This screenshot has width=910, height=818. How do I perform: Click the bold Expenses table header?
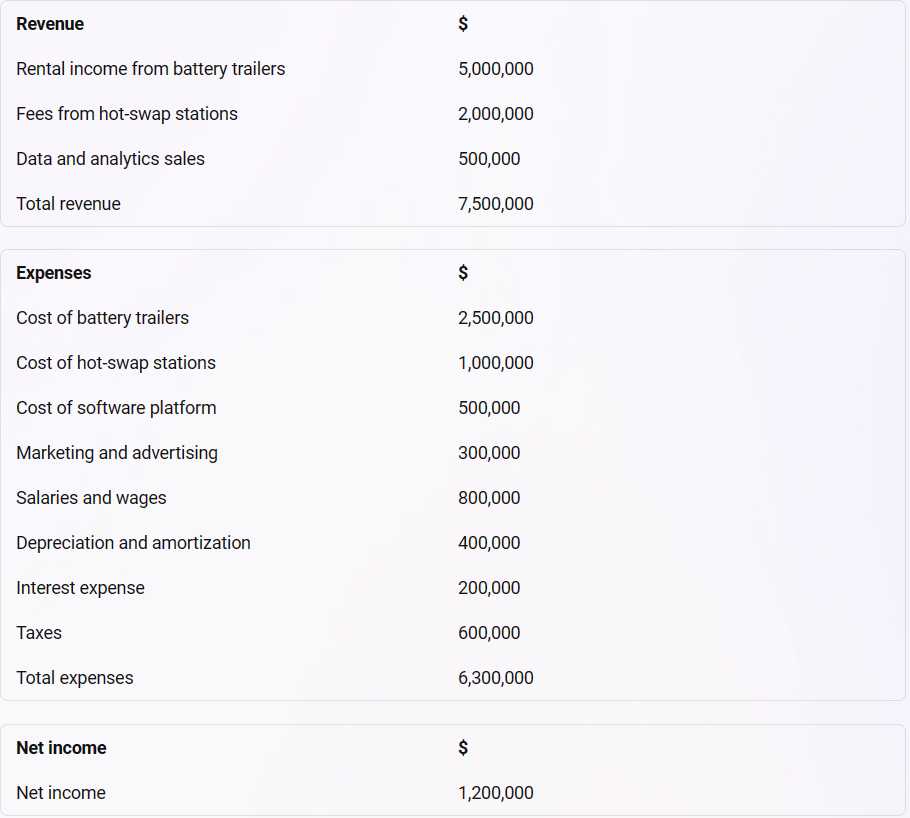tap(53, 273)
